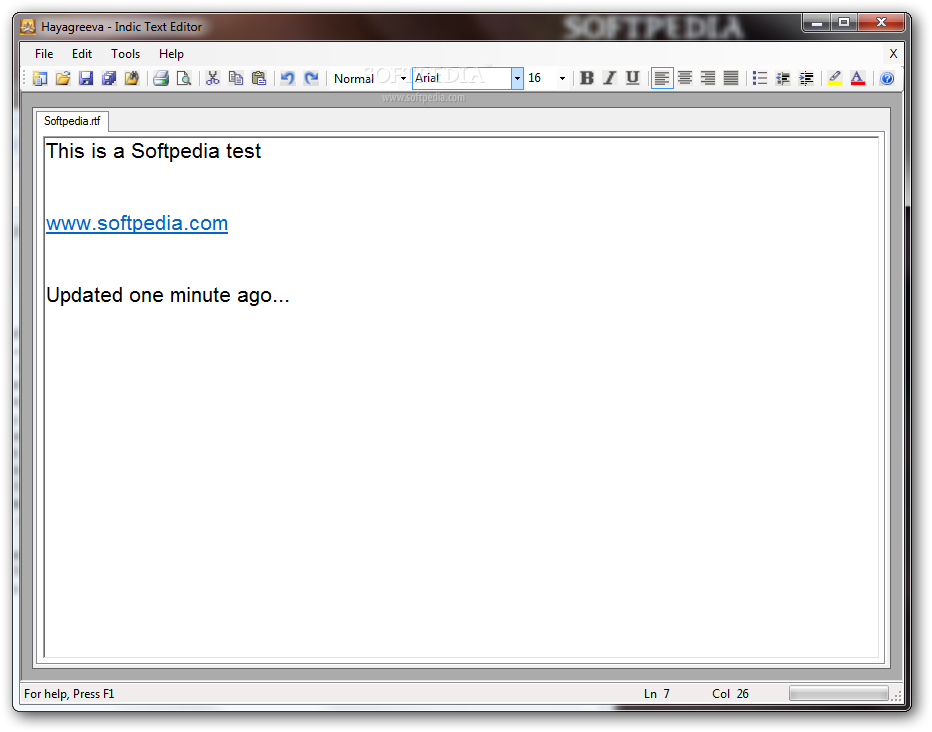The height and width of the screenshot is (732, 932).
Task: Click the Ln 7 status indicator
Action: click(x=657, y=694)
